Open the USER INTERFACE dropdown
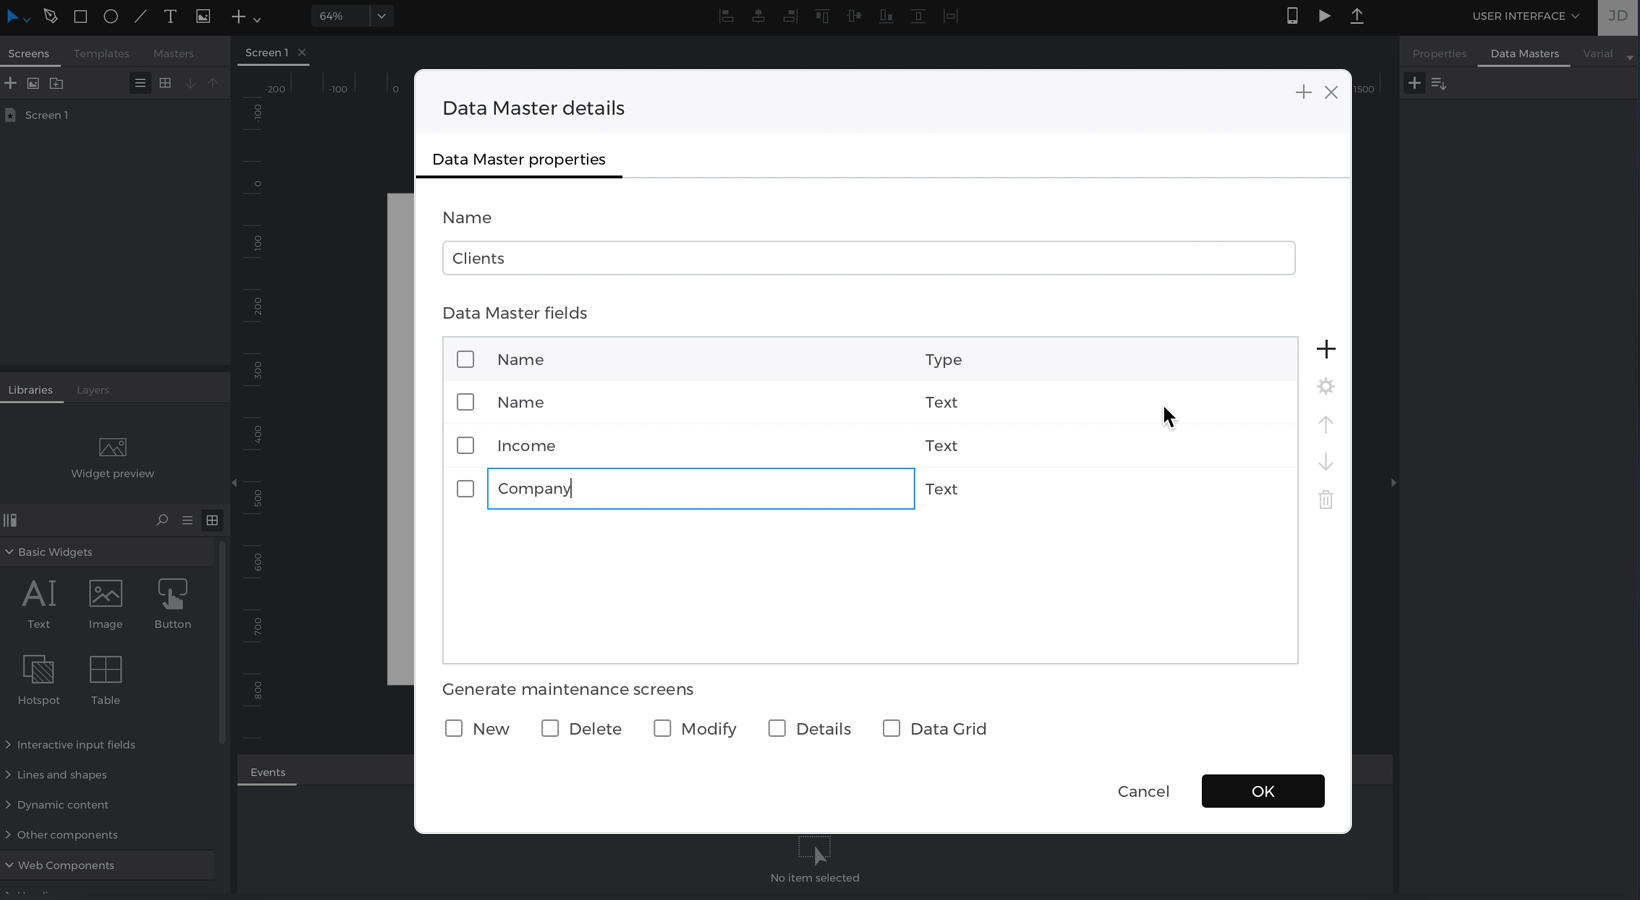The image size is (1640, 900). coord(1525,16)
